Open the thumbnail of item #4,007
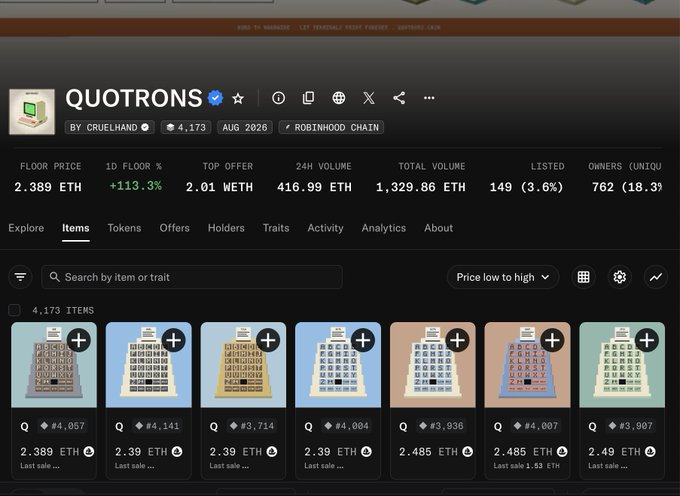This screenshot has width=680, height=496. click(x=527, y=365)
